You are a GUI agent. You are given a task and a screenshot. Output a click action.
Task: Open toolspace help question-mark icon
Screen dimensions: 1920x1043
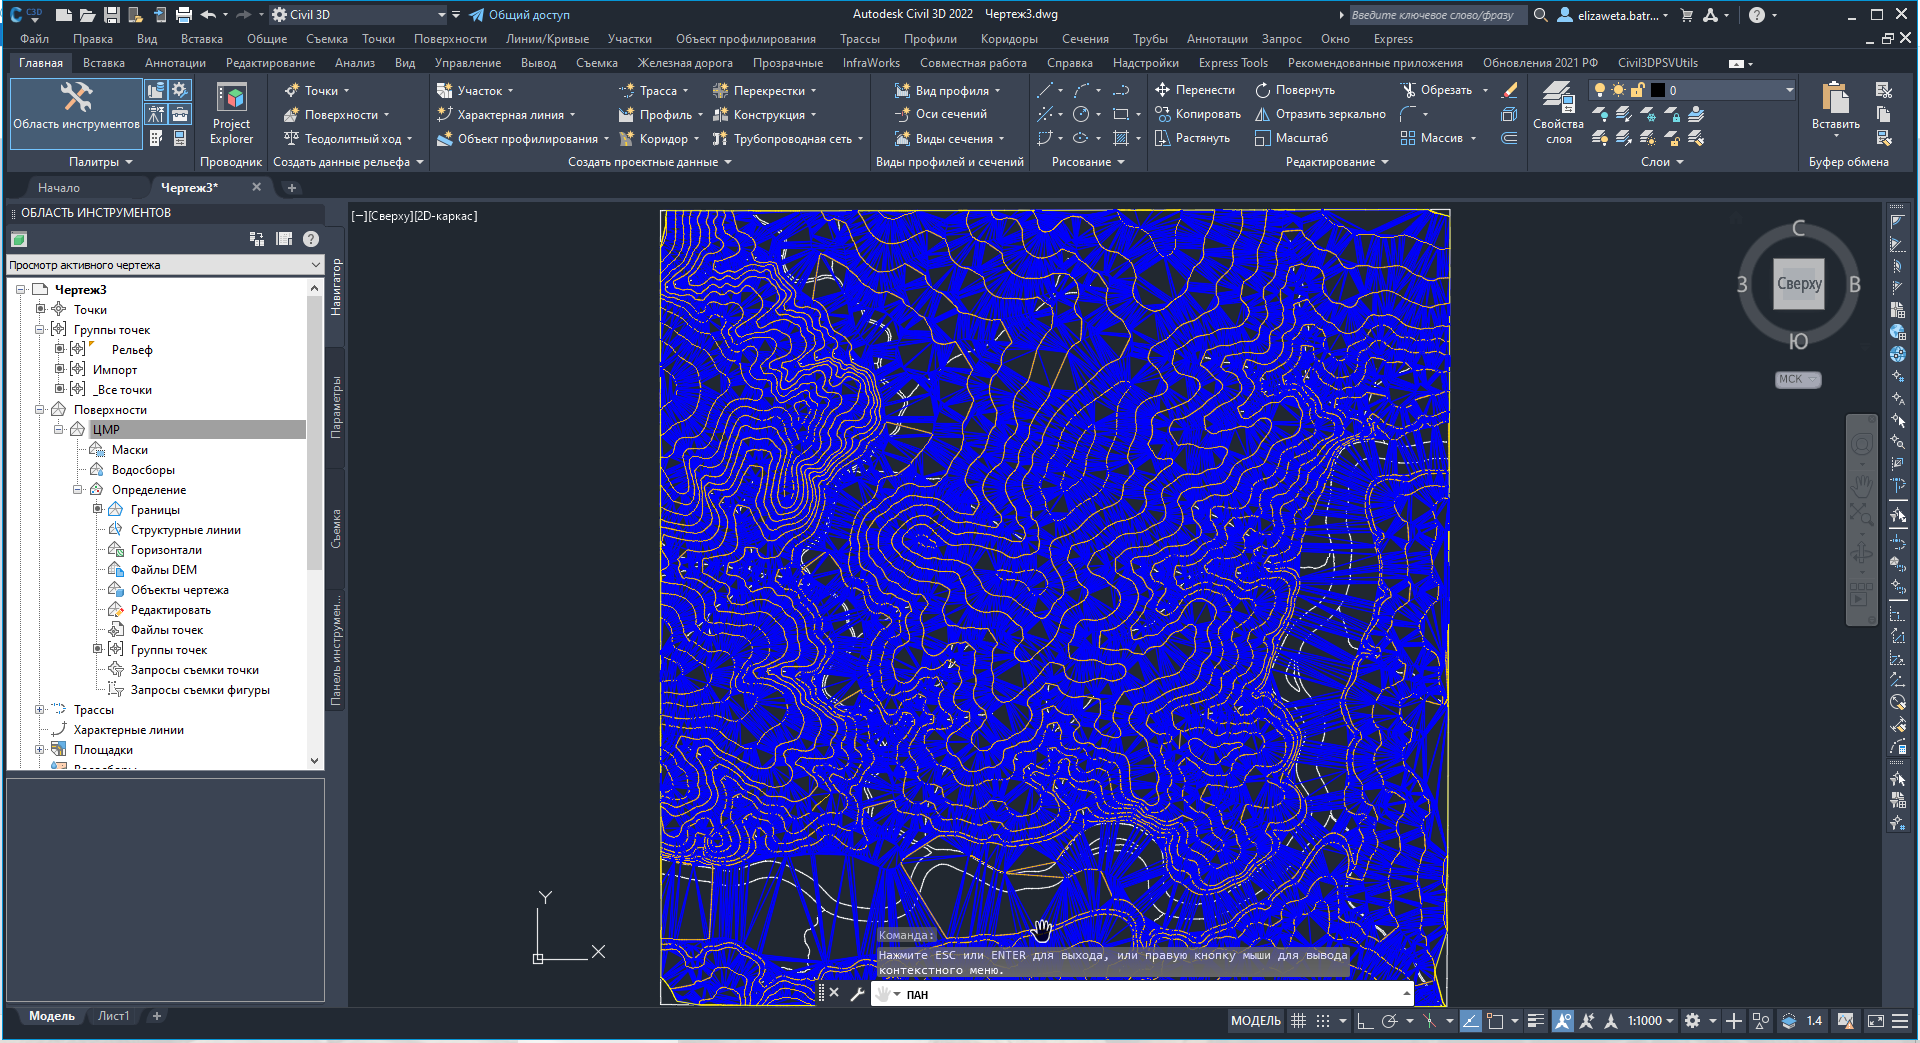[x=311, y=239]
